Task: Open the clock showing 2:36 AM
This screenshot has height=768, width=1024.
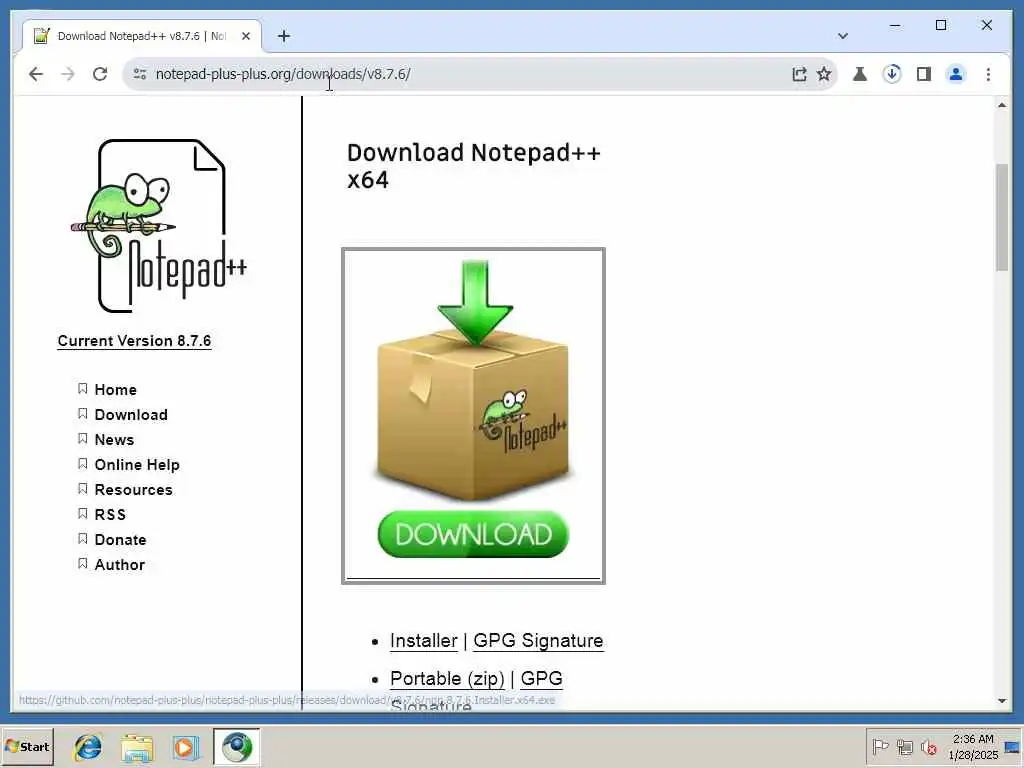Action: point(973,746)
